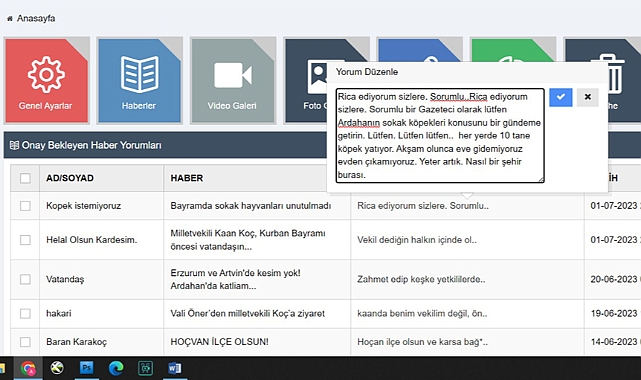The height and width of the screenshot is (380, 641).
Task: Open the Video Galeri camera tile
Action: point(233,80)
